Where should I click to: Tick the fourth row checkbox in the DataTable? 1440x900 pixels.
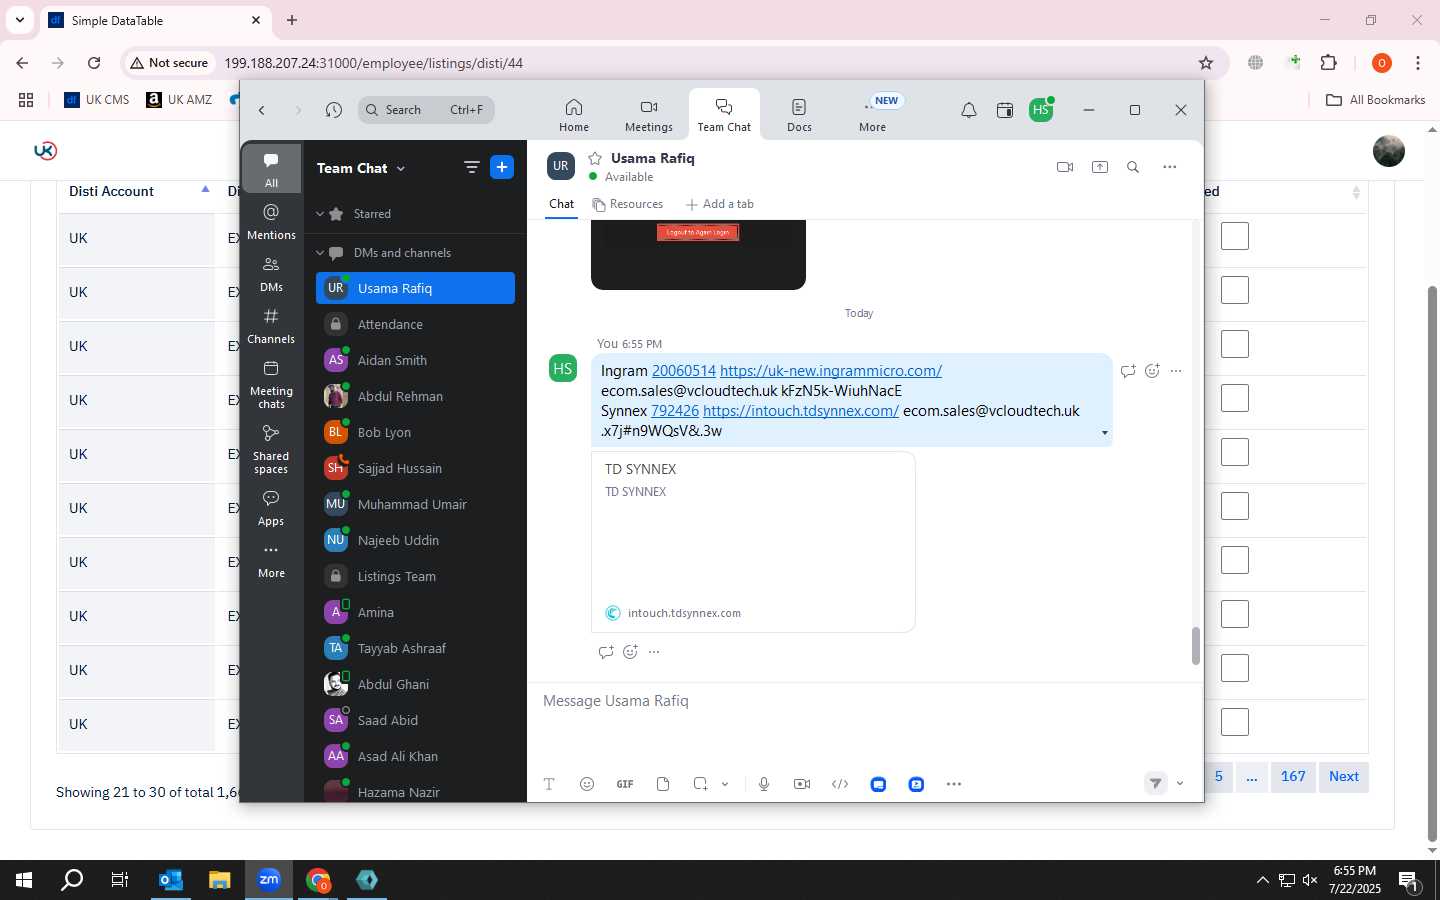(x=1235, y=399)
